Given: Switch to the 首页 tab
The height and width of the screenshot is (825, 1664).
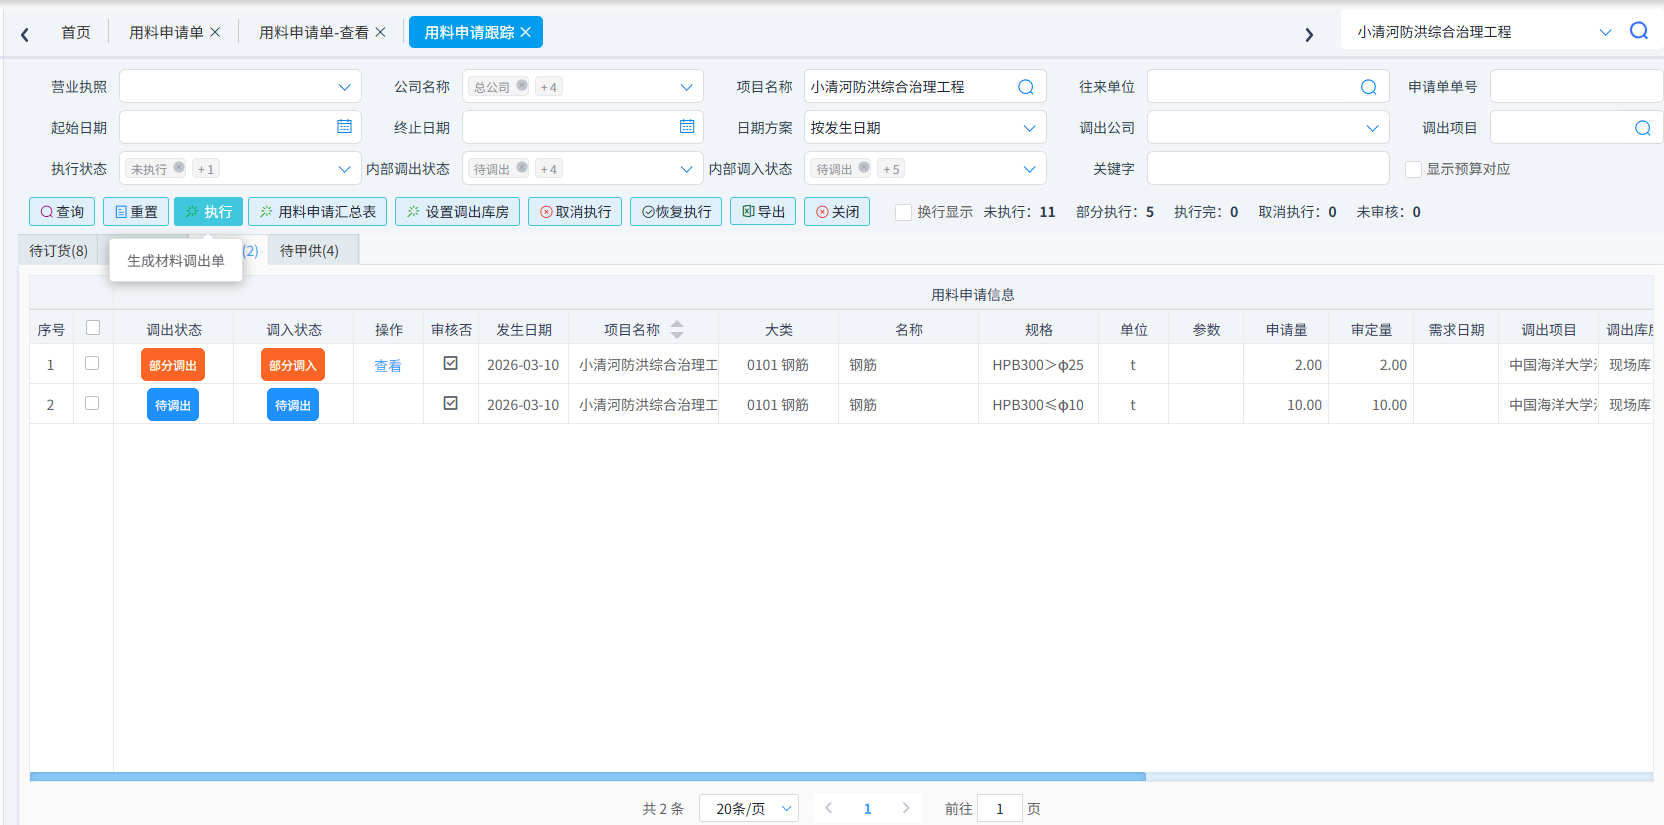Looking at the screenshot, I should [x=76, y=32].
